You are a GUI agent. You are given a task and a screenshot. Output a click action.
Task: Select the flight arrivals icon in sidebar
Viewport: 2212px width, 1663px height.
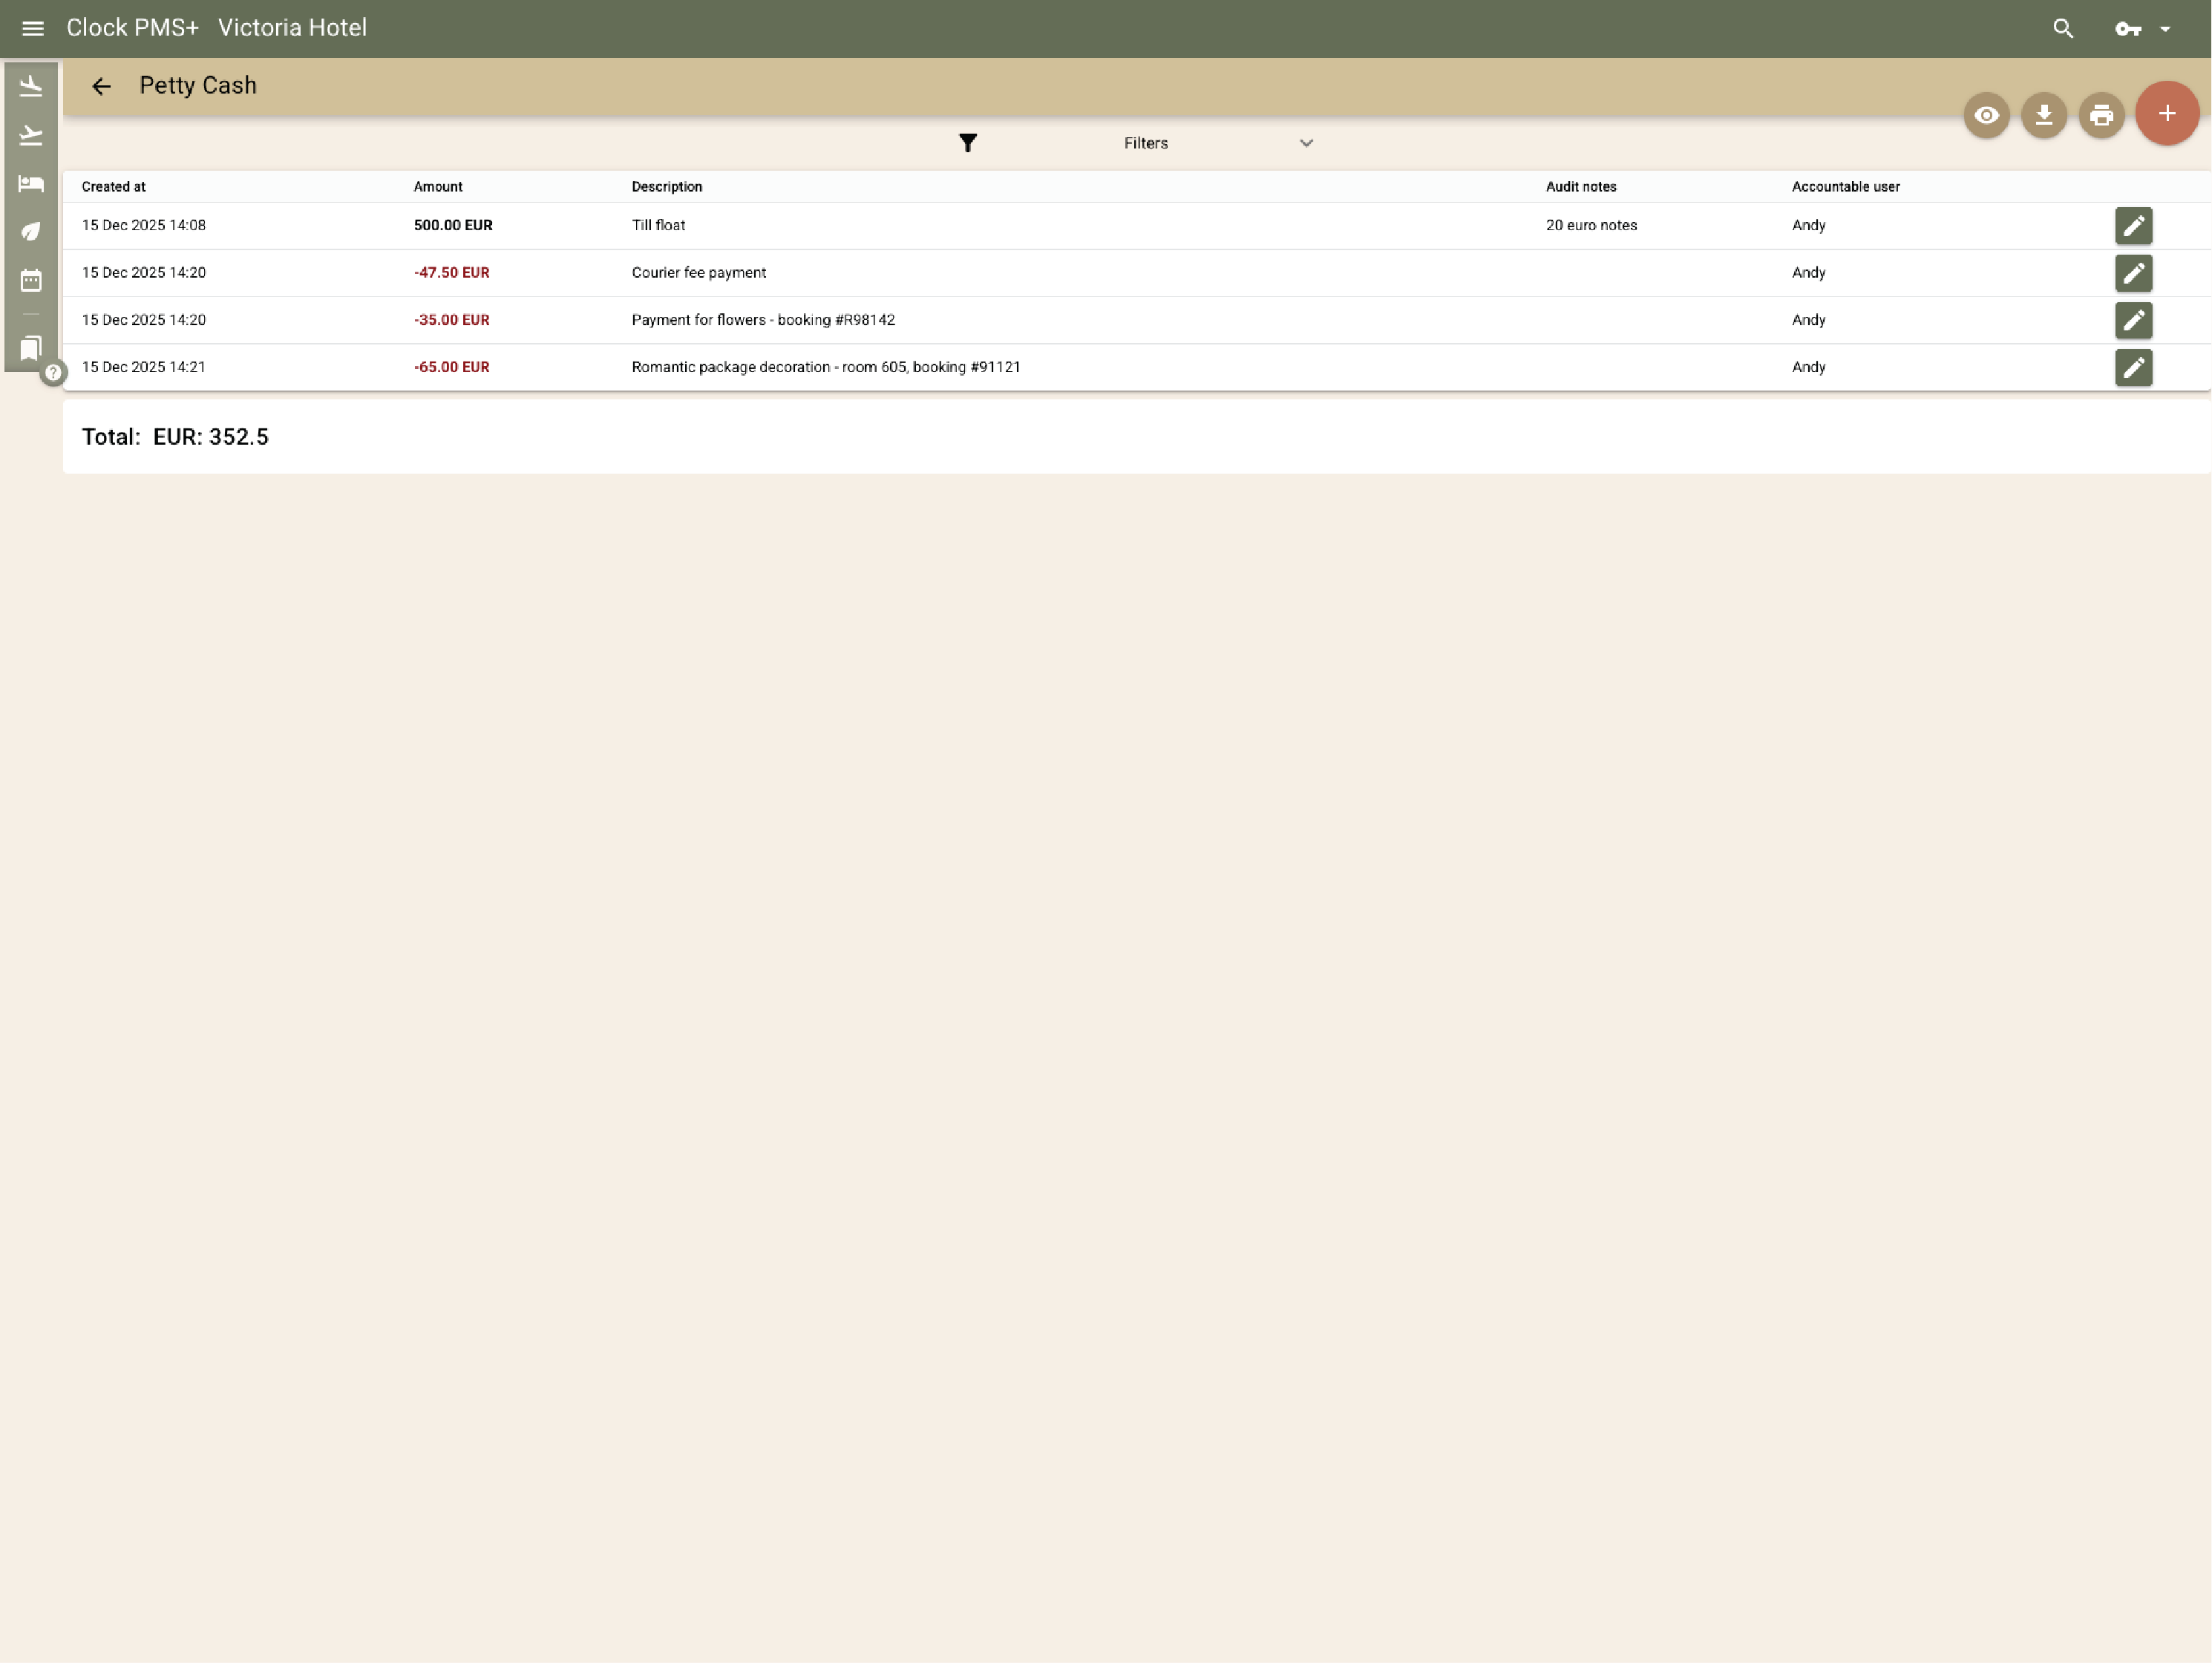coord(30,86)
